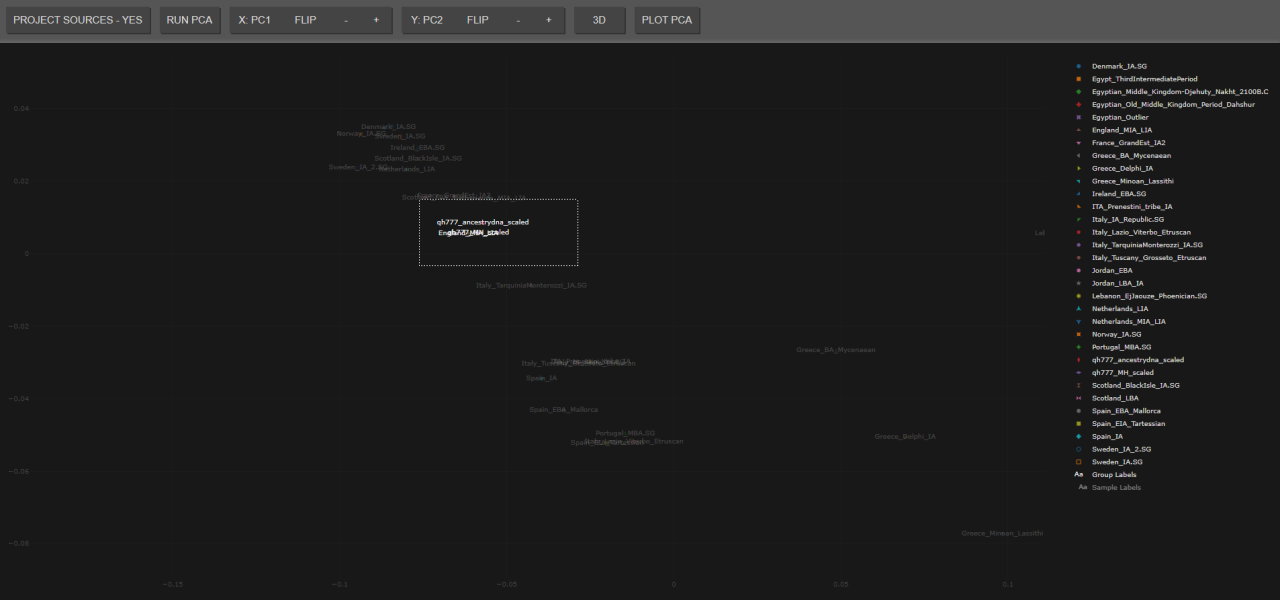1280x600 pixels.
Task: Hide Spain_EIA_Tartessian series in legend
Action: [1128, 424]
